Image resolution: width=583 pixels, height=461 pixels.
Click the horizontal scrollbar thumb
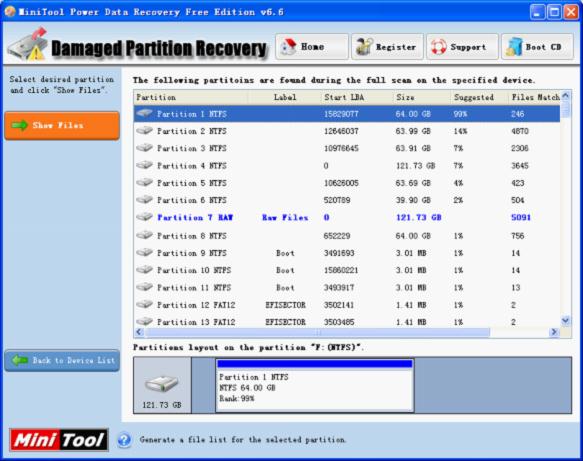(x=318, y=332)
